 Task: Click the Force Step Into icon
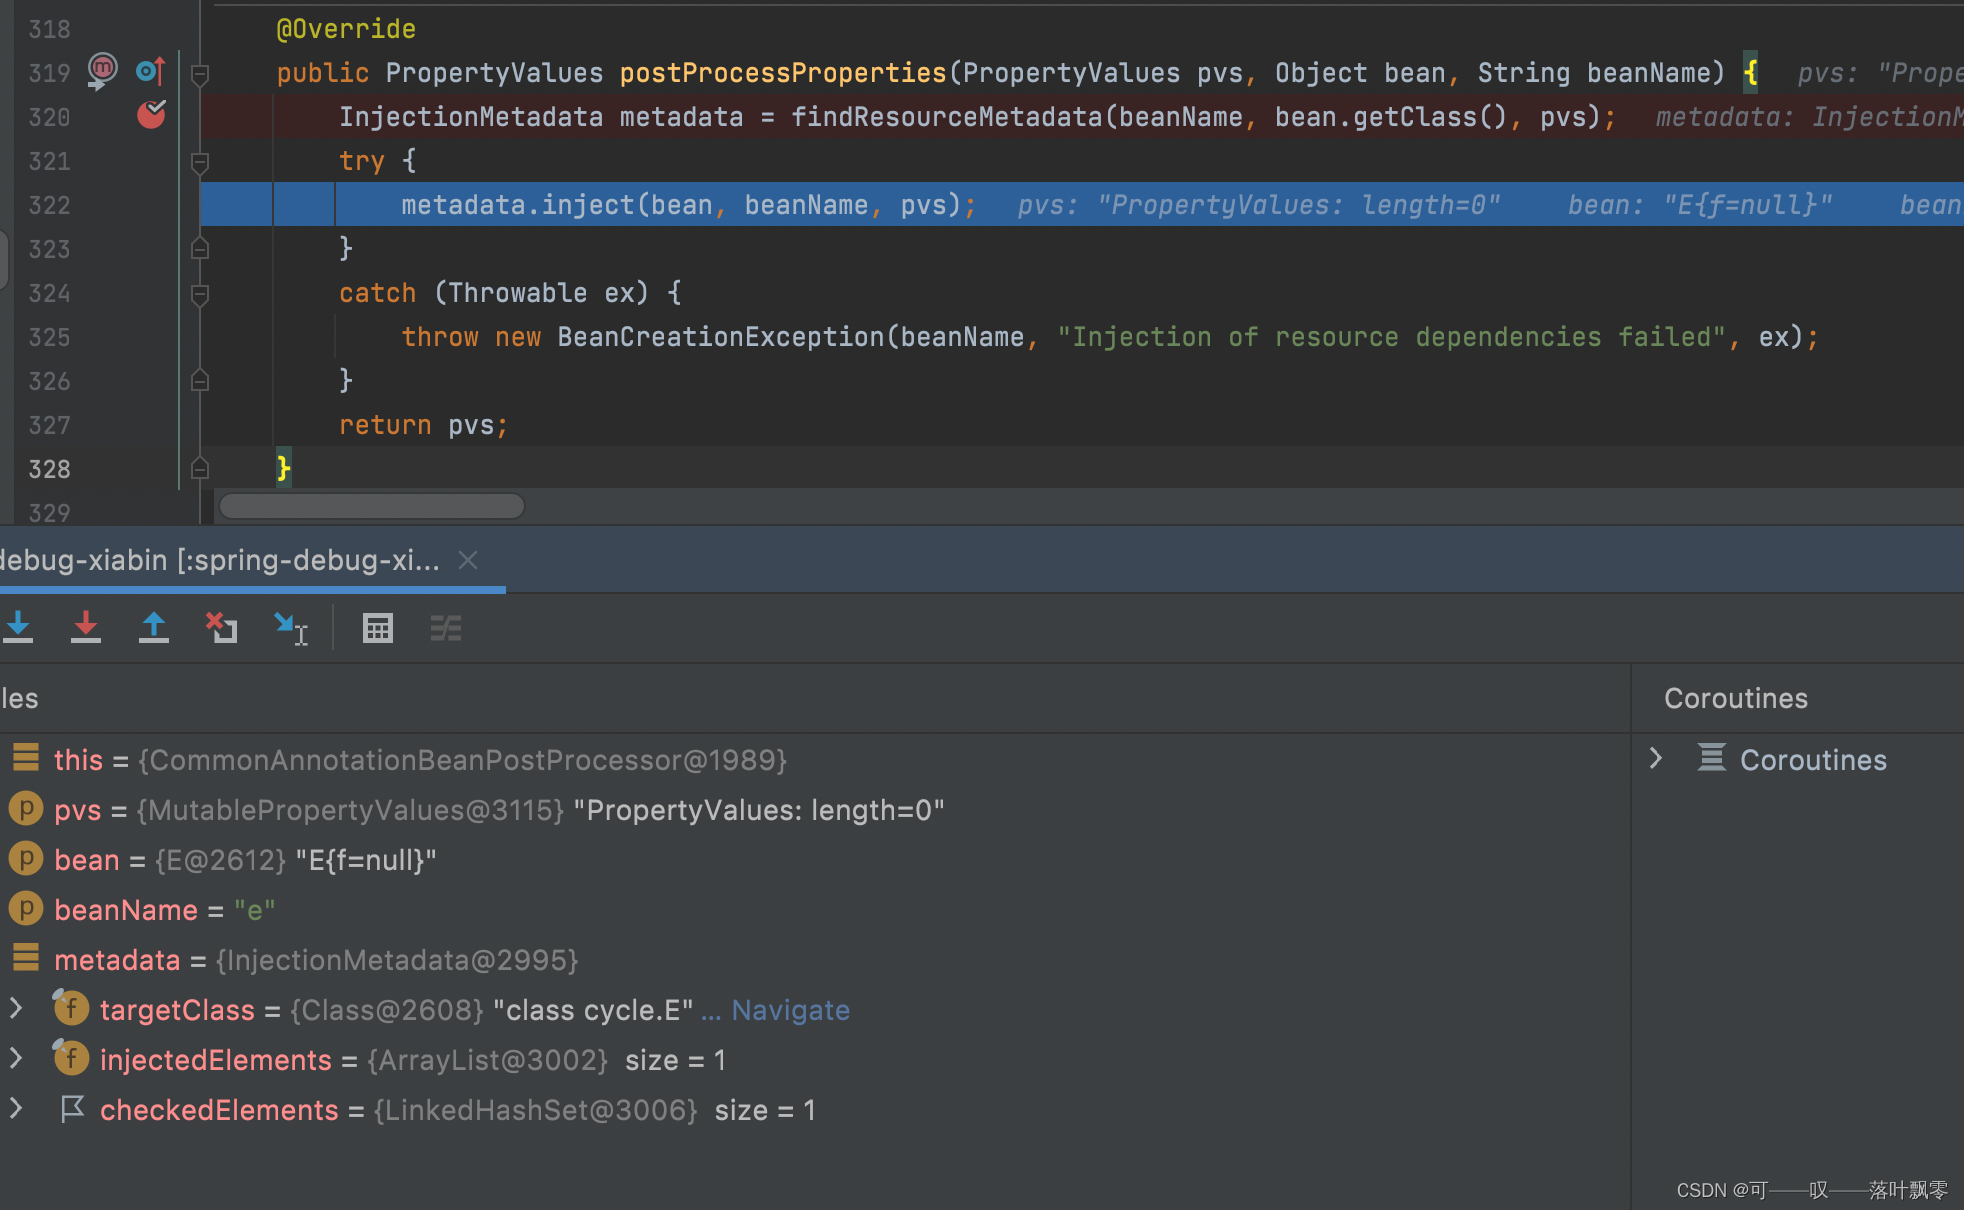(x=86, y=628)
